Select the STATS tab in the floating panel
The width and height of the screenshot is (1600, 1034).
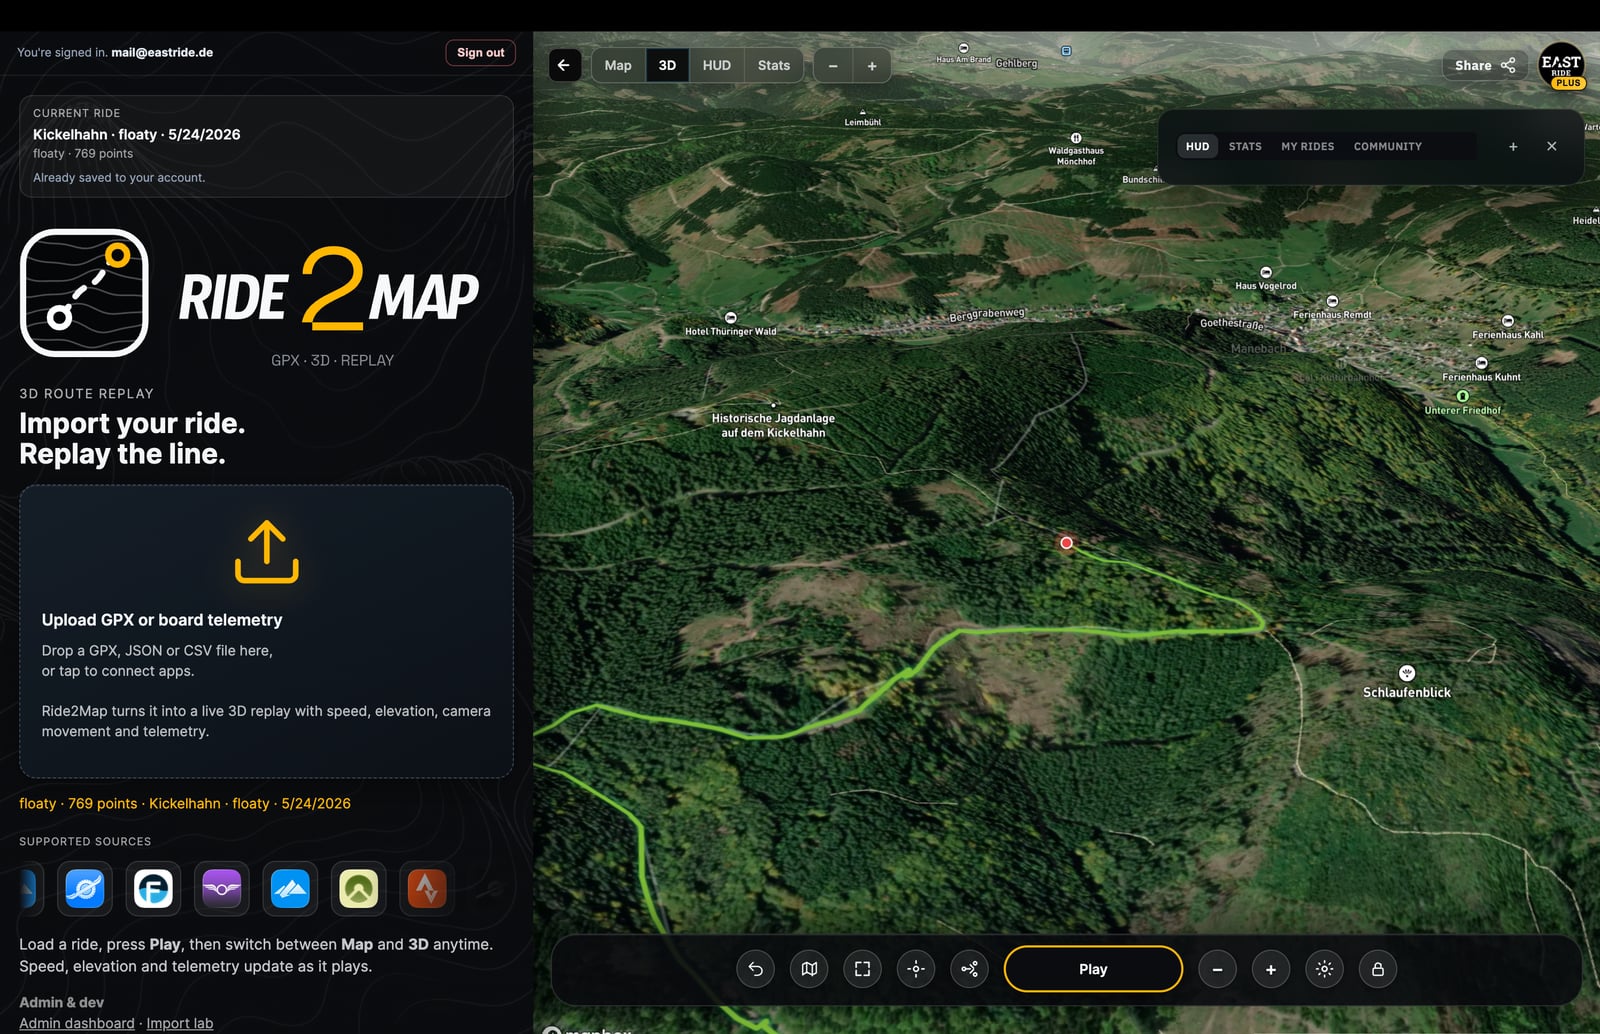tap(1245, 146)
